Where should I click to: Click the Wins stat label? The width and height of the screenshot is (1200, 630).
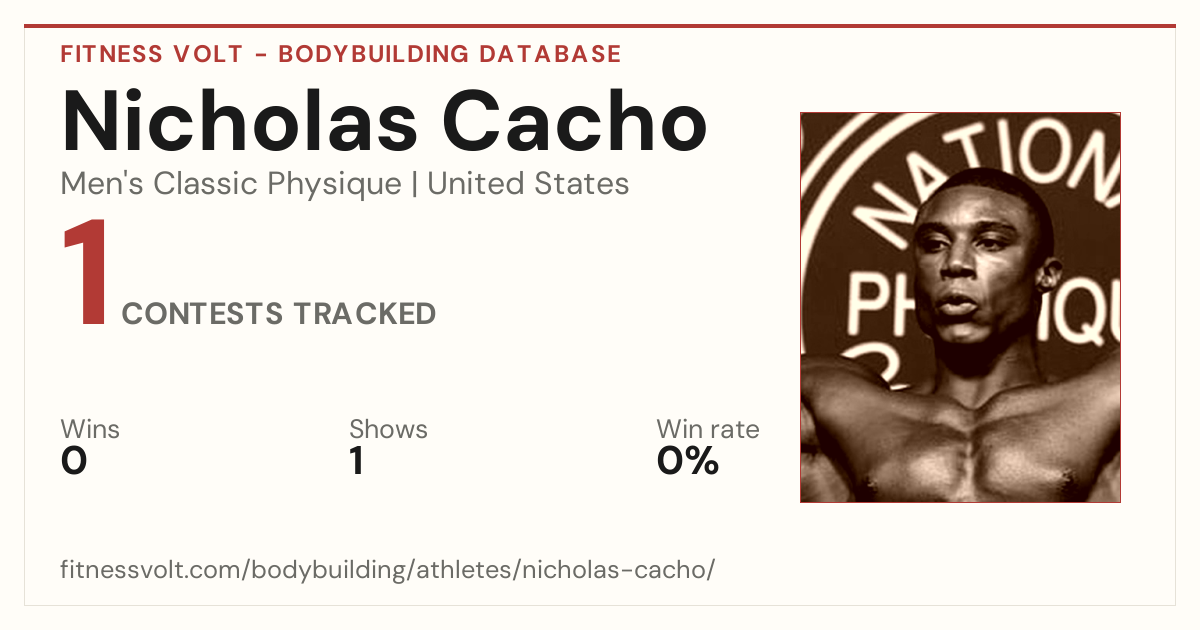(90, 429)
